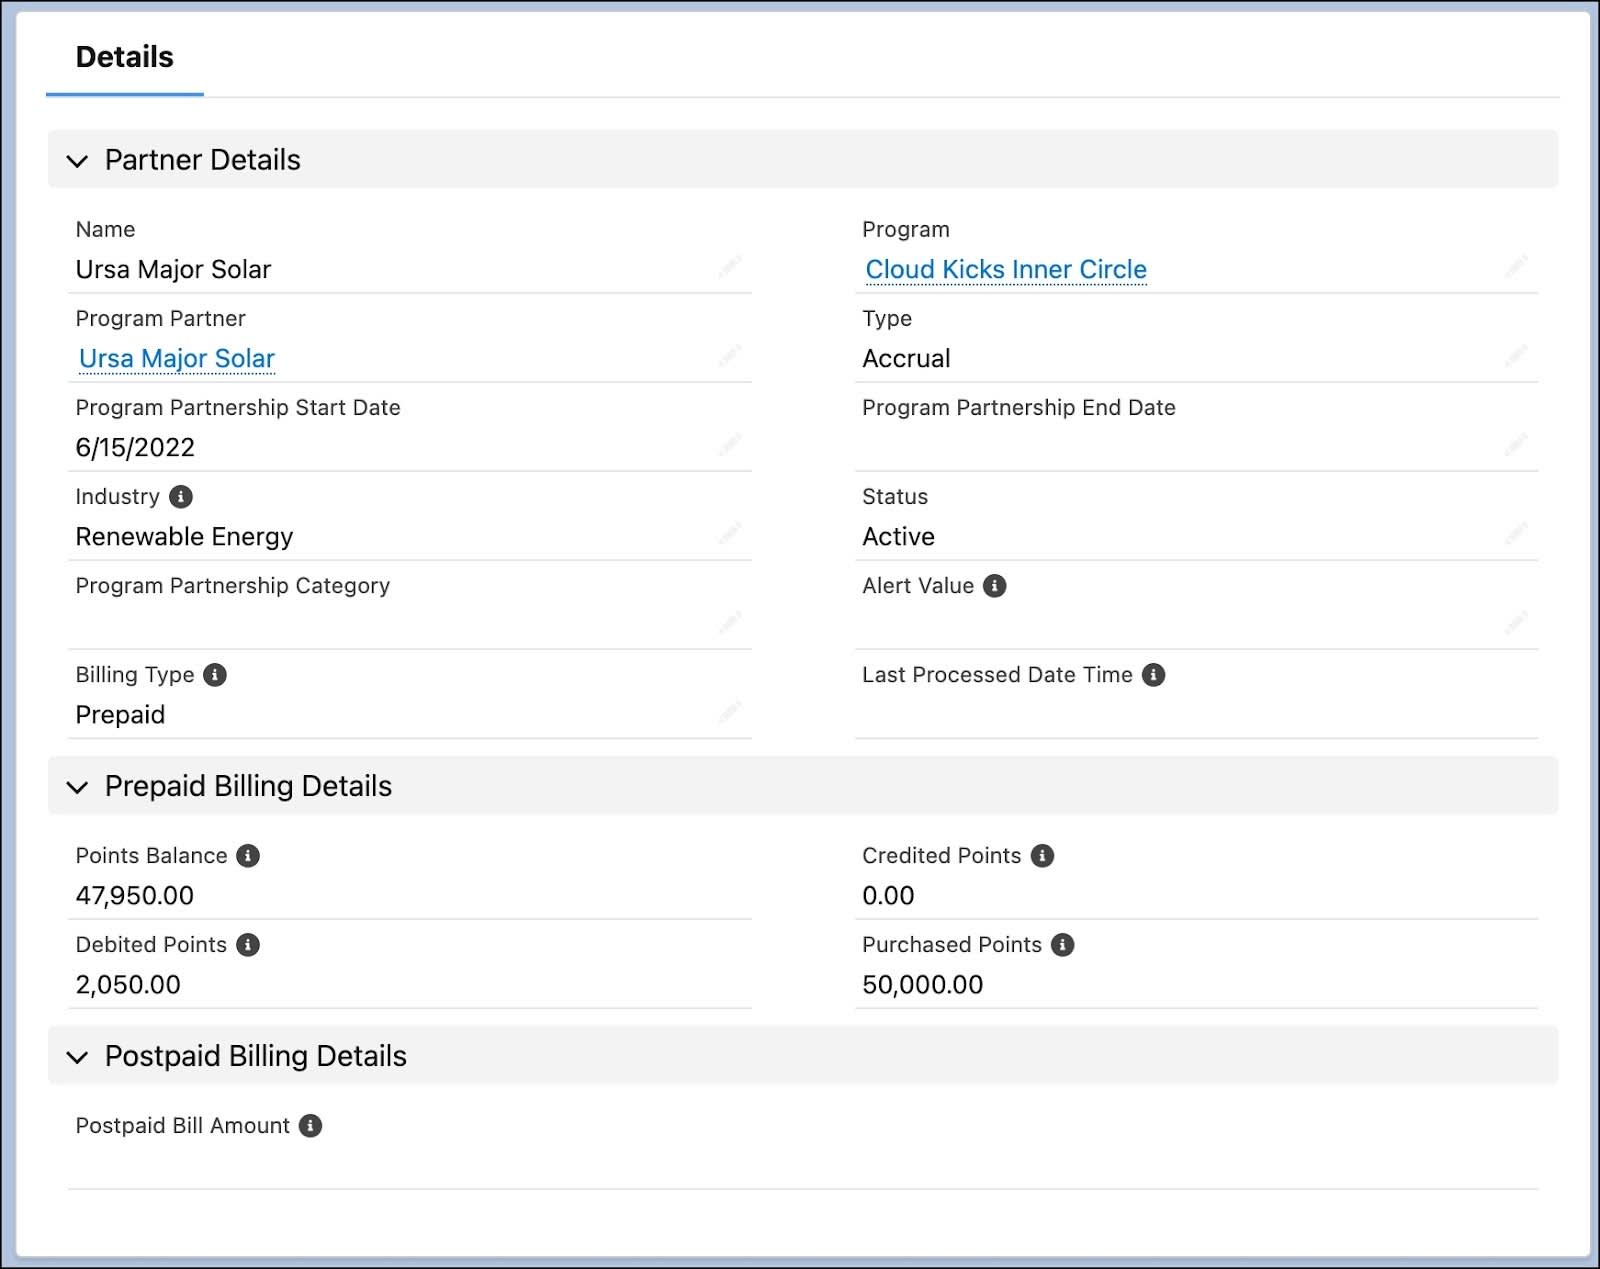
Task: Click the Alert Value info icon
Action: [x=995, y=585]
